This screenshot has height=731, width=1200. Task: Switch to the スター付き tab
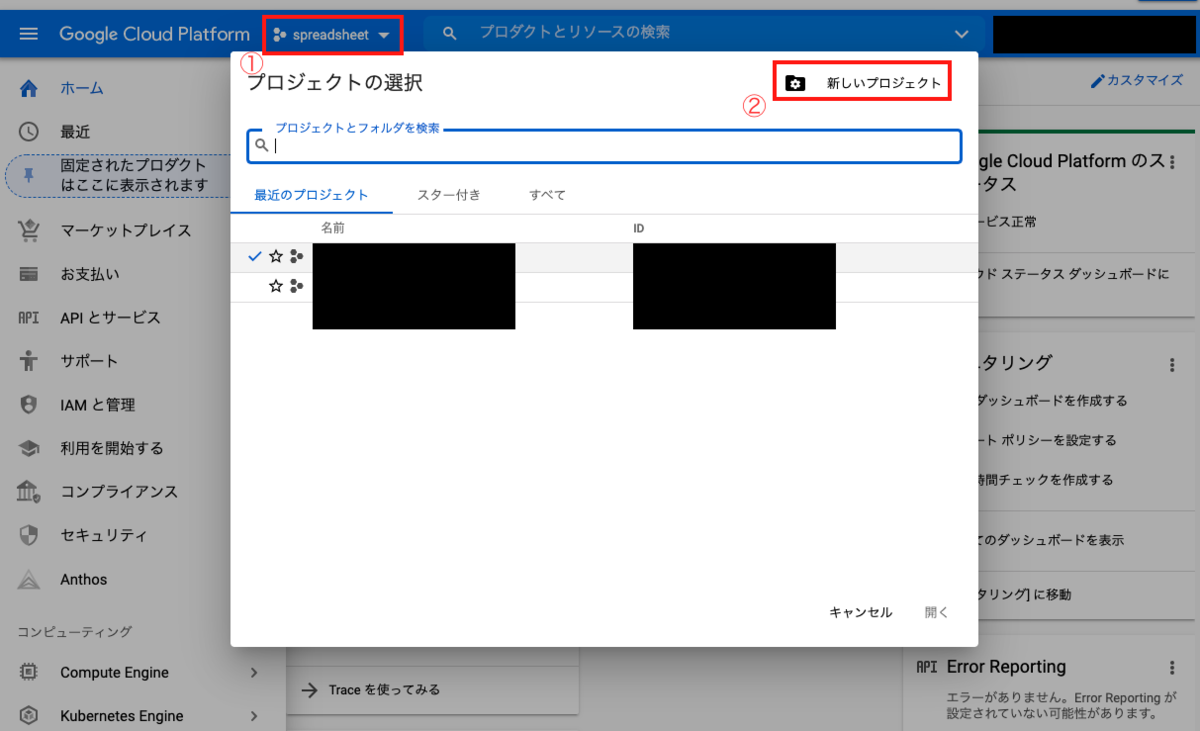coord(449,195)
